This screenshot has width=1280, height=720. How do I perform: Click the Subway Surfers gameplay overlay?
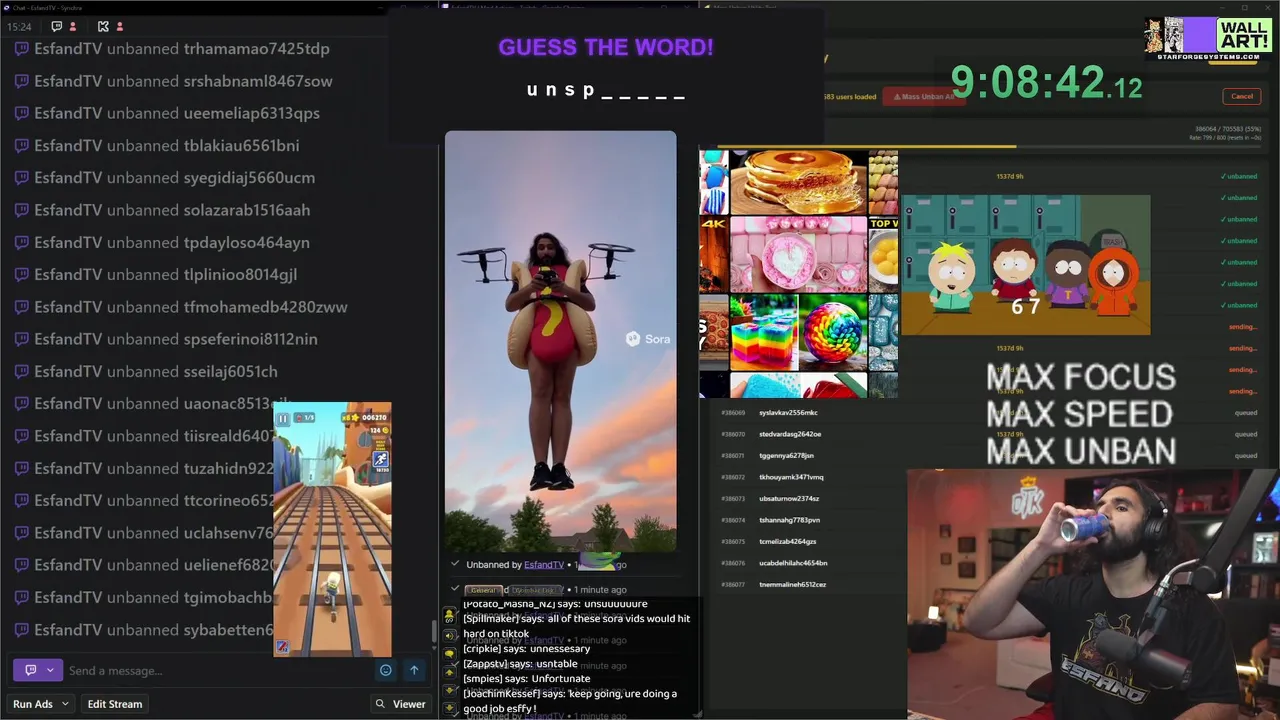pos(332,530)
